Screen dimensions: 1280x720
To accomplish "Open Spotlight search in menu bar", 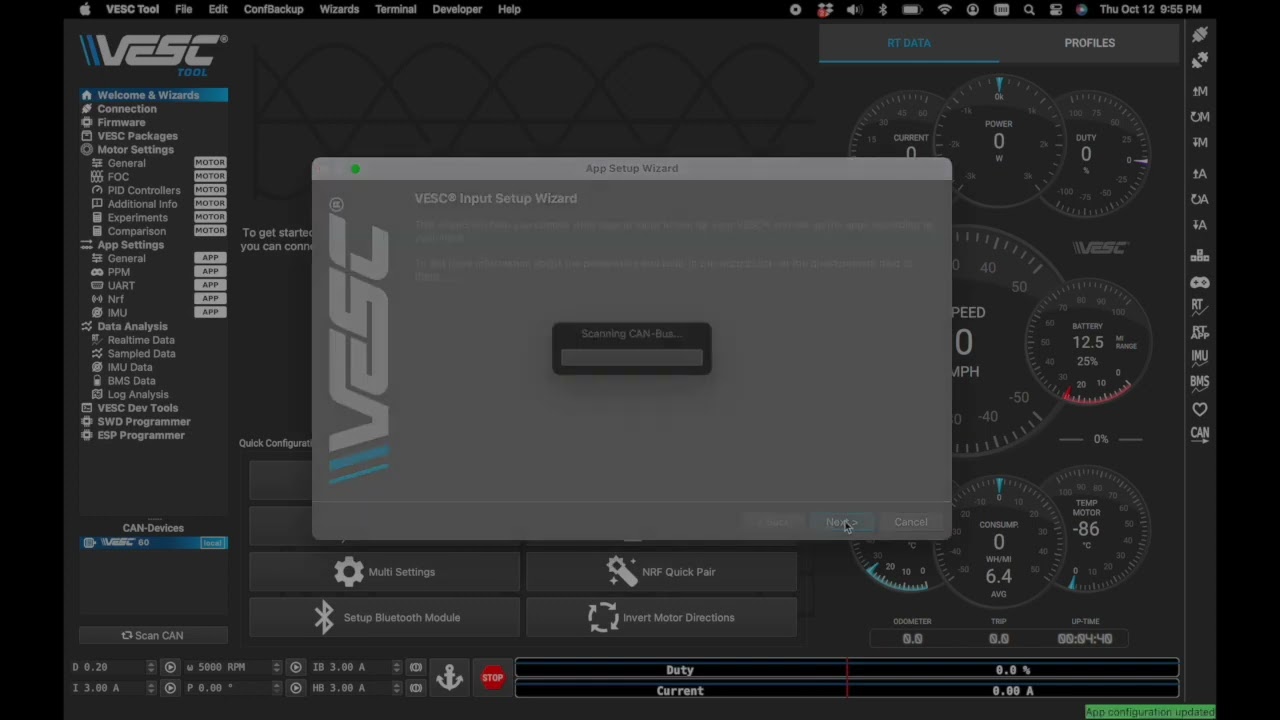I will [x=1029, y=9].
